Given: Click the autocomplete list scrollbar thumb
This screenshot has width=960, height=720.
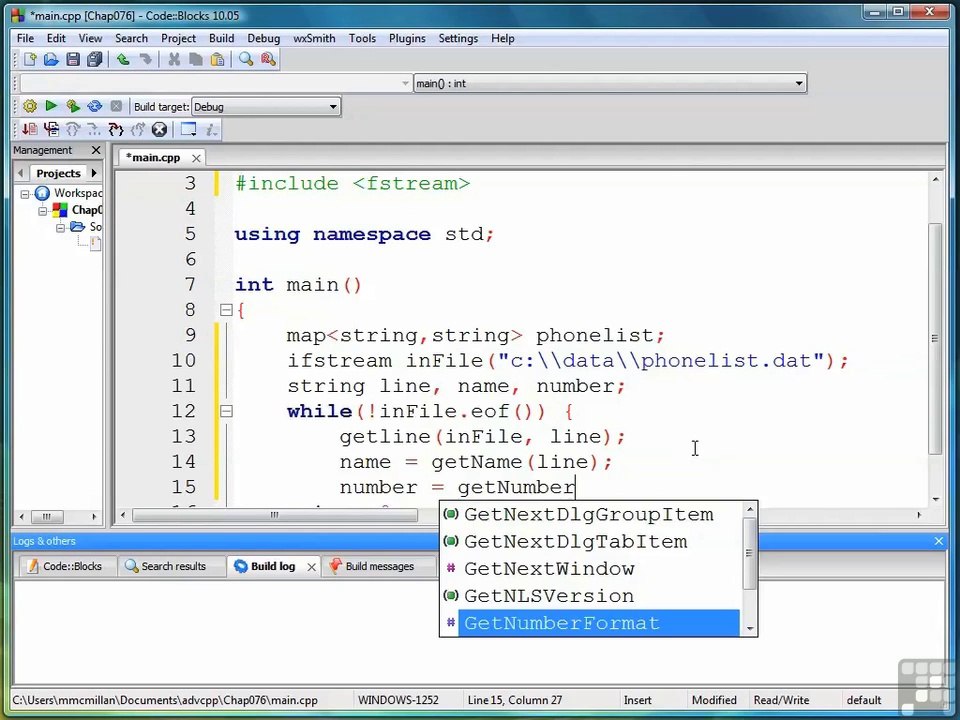Looking at the screenshot, I should point(749,553).
